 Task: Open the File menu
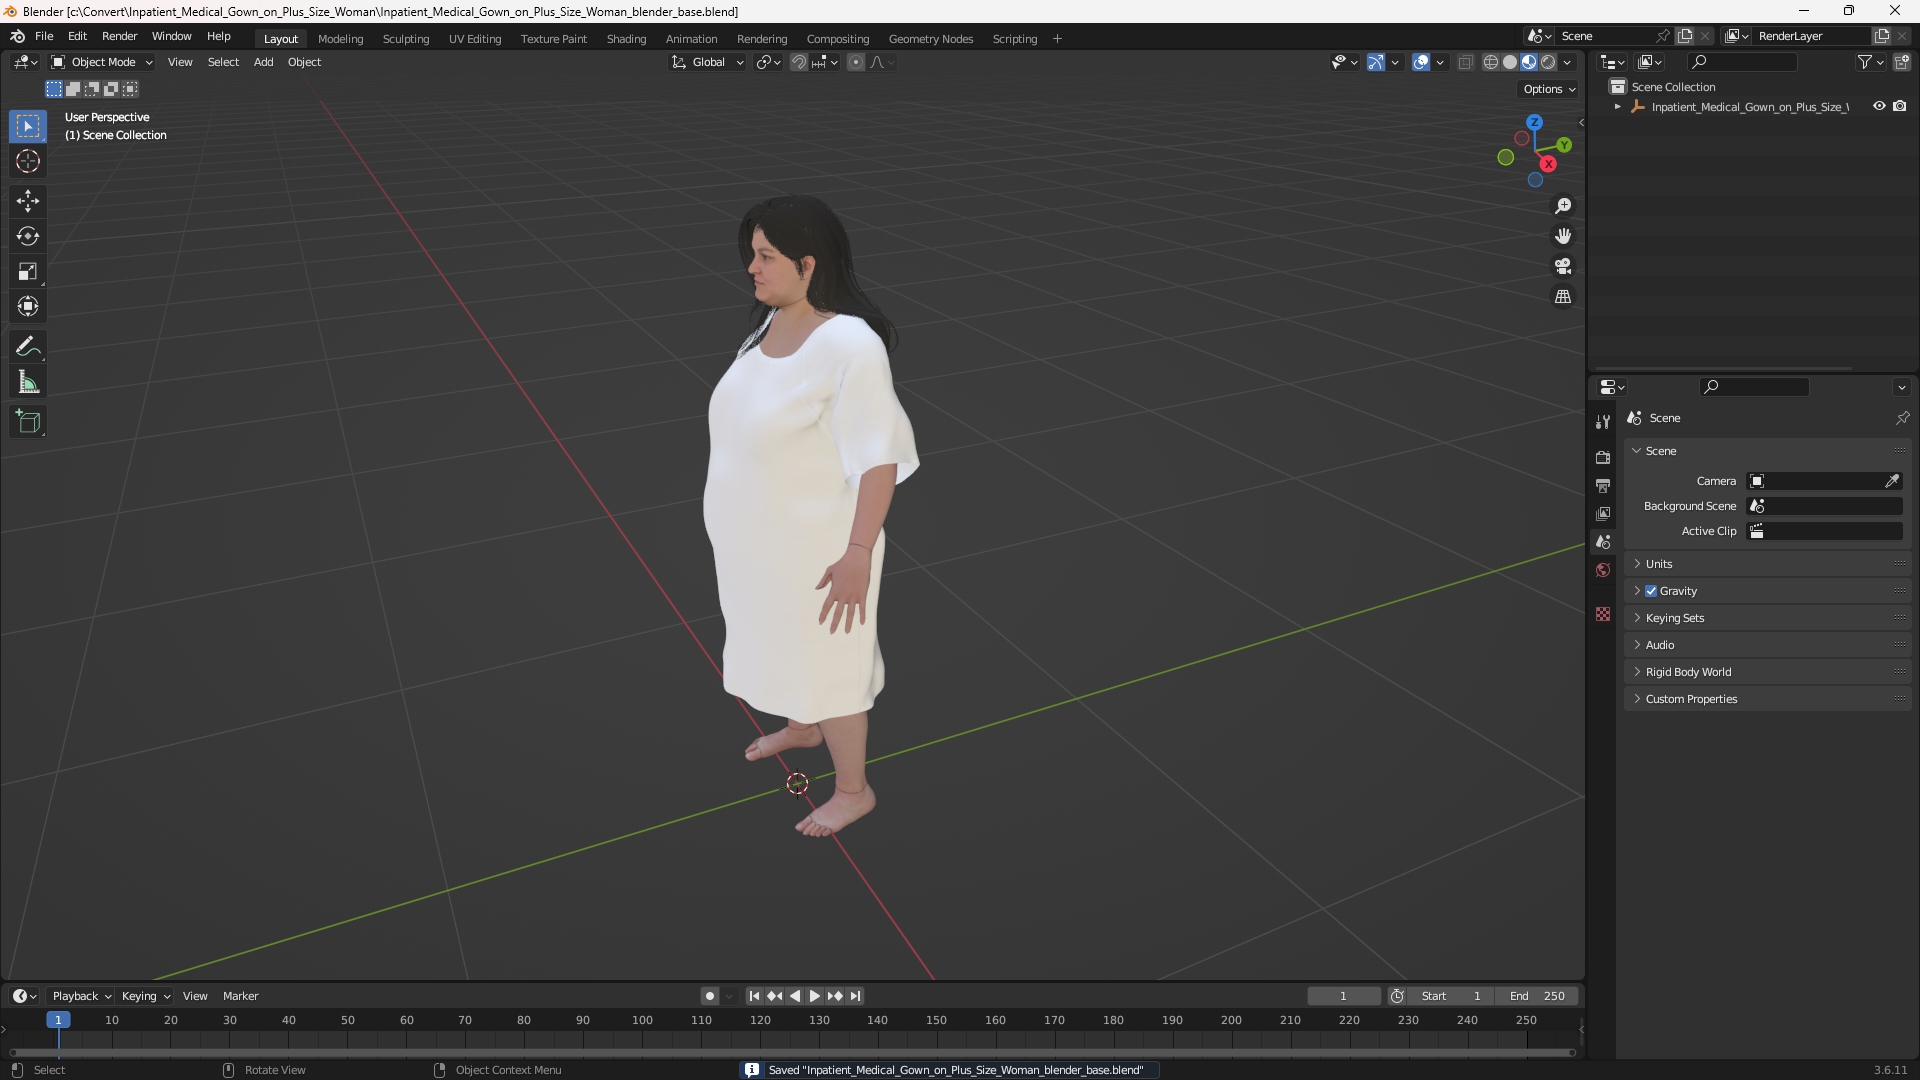click(x=44, y=36)
